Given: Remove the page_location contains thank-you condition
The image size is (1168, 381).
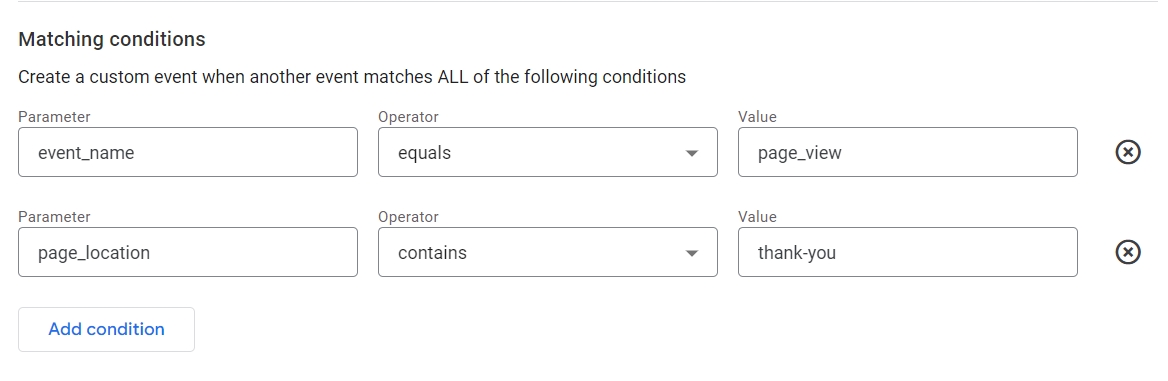Looking at the screenshot, I should (x=1128, y=252).
